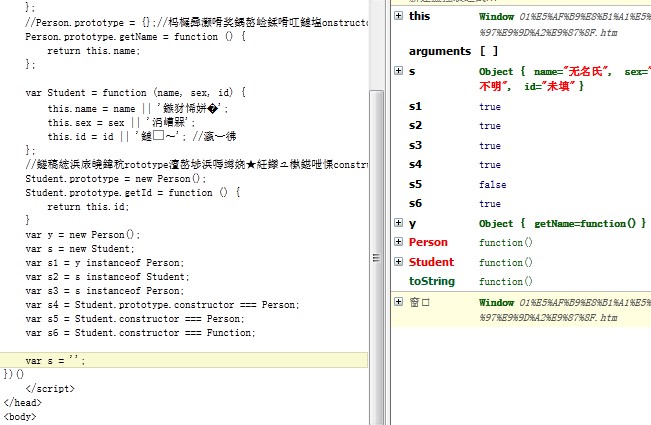Click the arguments value '[ ]'
The width and height of the screenshot is (651, 425).
[489, 51]
